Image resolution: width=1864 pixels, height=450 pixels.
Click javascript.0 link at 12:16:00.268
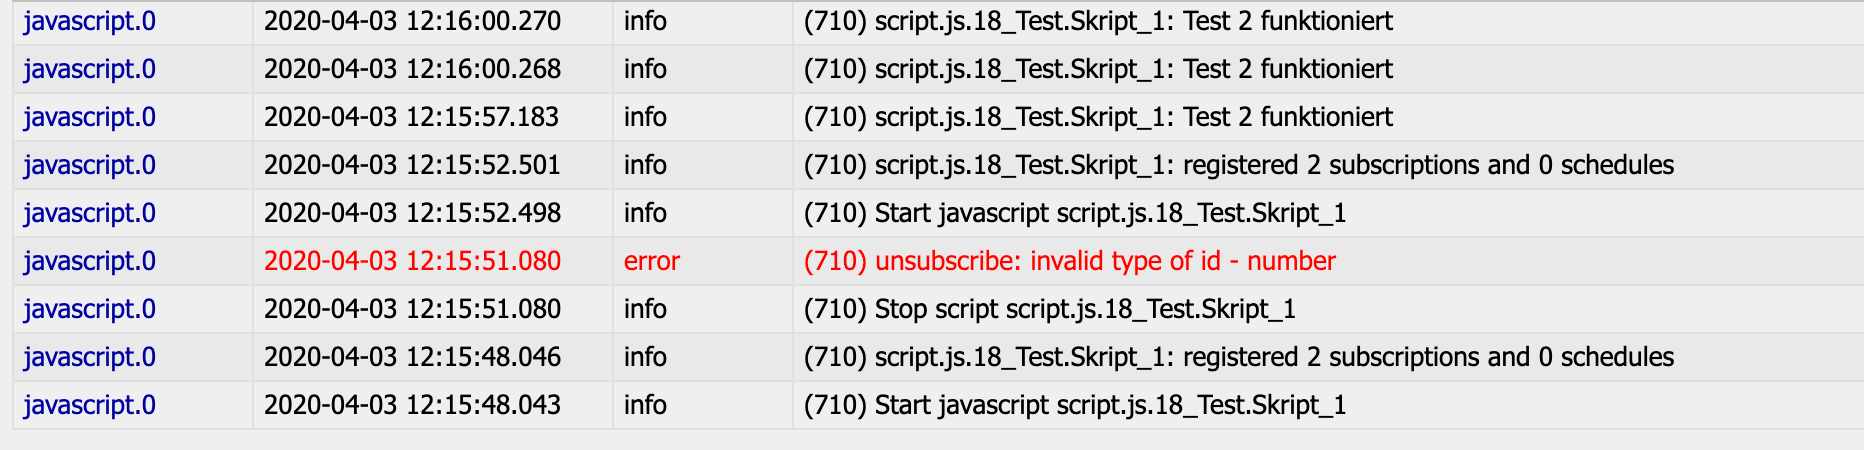[x=90, y=69]
